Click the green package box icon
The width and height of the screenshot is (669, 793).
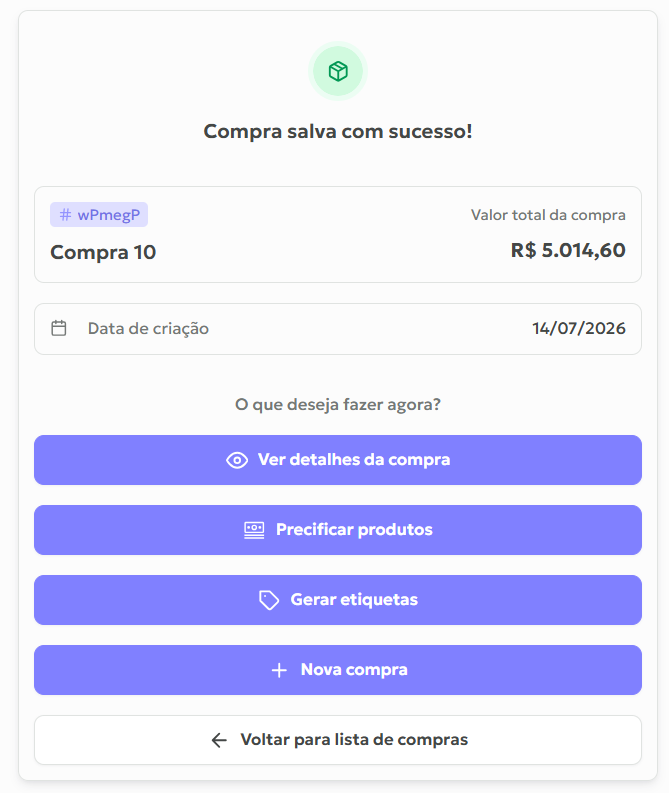pyautogui.click(x=338, y=71)
